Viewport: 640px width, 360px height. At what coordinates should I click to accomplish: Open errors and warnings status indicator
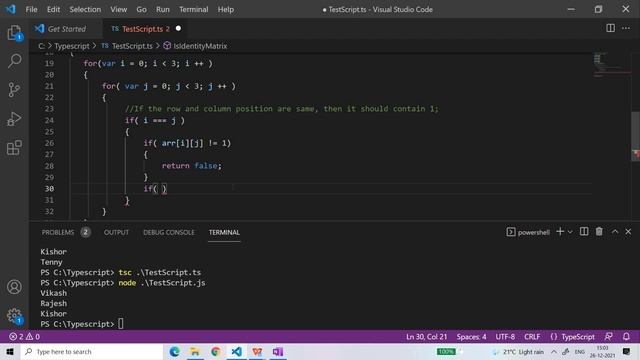click(24, 337)
